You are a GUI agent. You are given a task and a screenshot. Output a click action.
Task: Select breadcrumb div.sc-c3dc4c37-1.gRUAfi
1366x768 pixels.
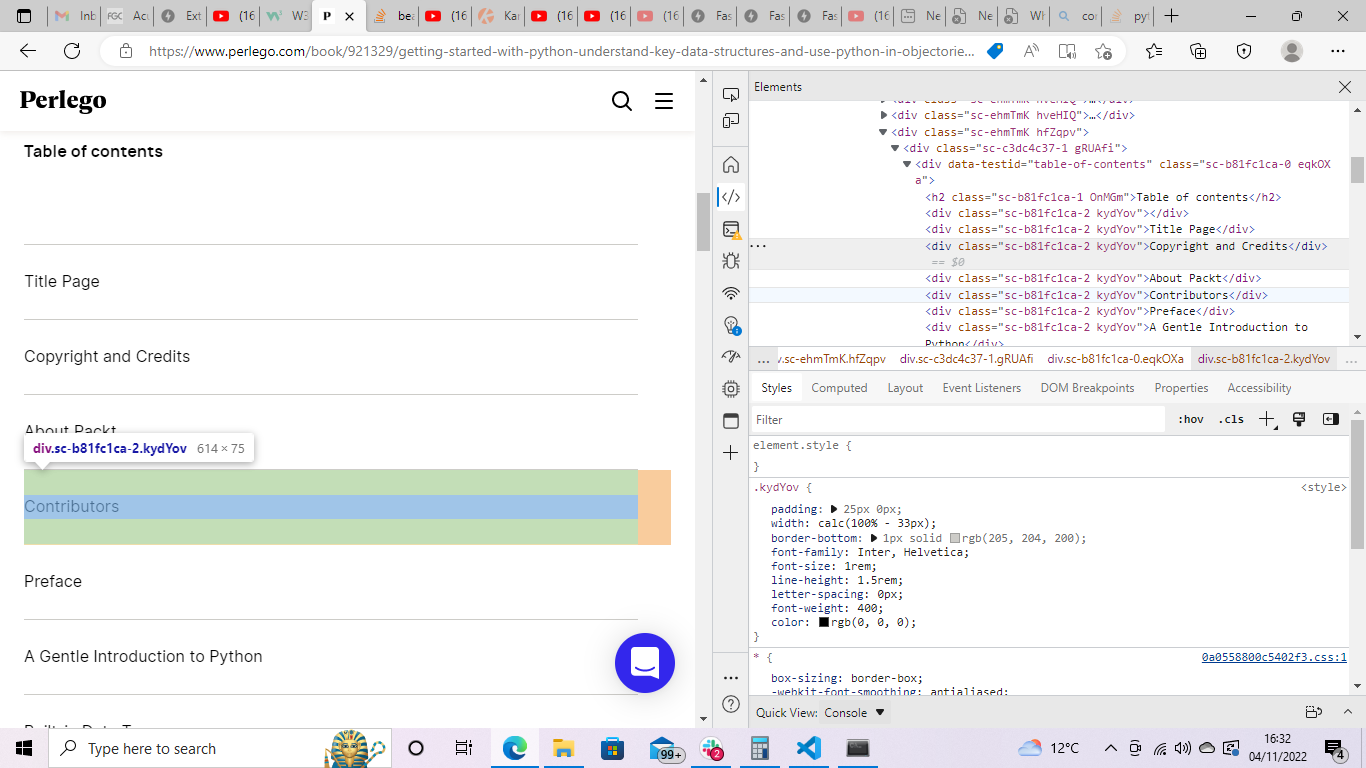[x=966, y=359]
